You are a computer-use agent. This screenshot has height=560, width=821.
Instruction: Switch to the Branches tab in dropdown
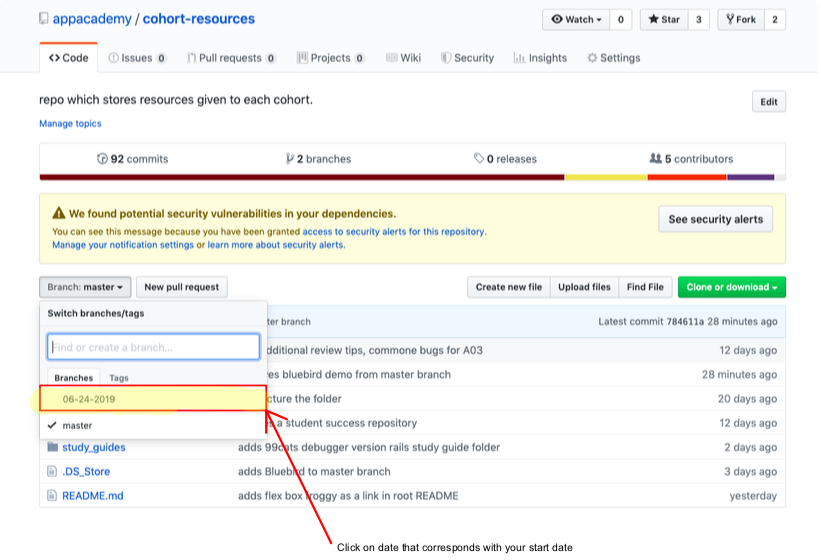click(73, 377)
